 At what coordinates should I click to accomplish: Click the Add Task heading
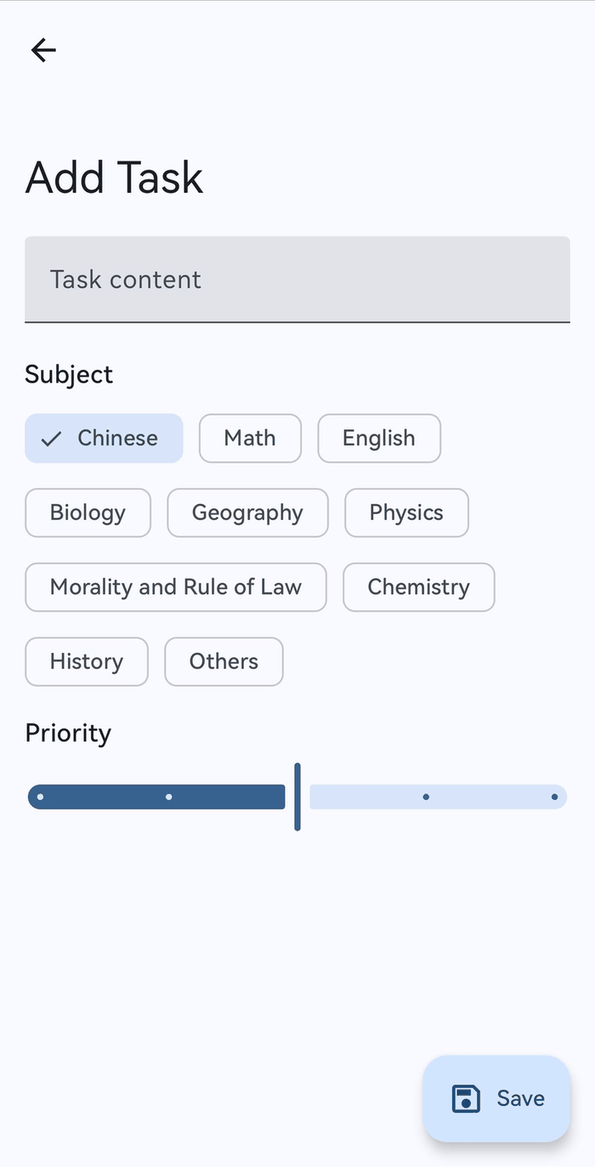(114, 177)
